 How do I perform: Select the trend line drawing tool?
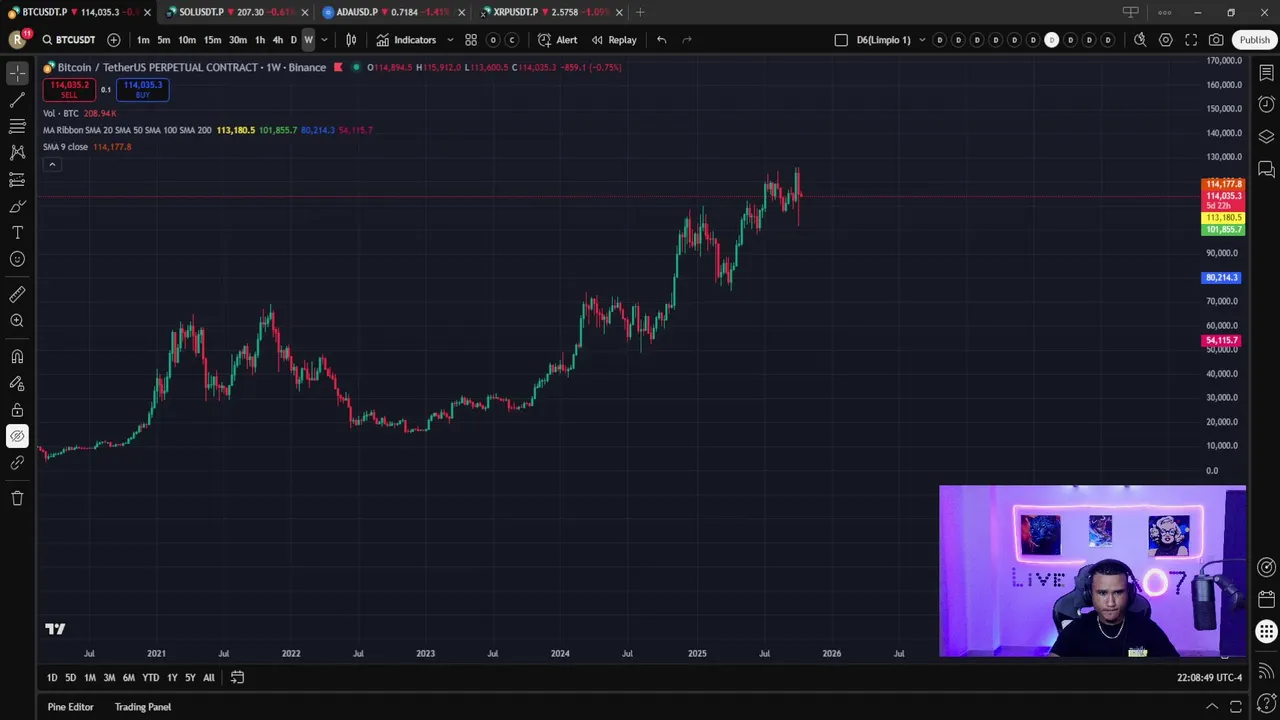tap(17, 100)
